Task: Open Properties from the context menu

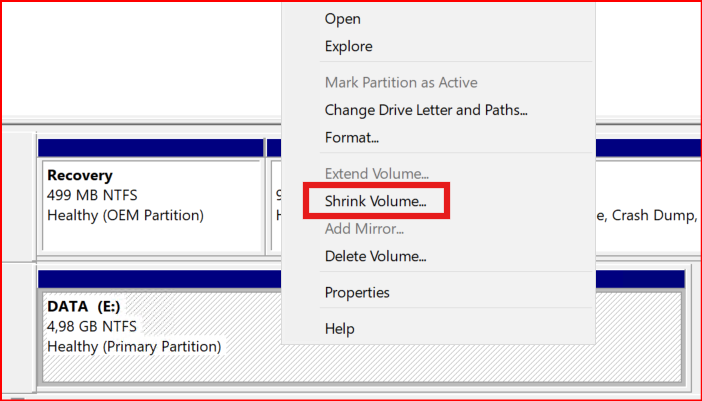Action: pyautogui.click(x=357, y=293)
